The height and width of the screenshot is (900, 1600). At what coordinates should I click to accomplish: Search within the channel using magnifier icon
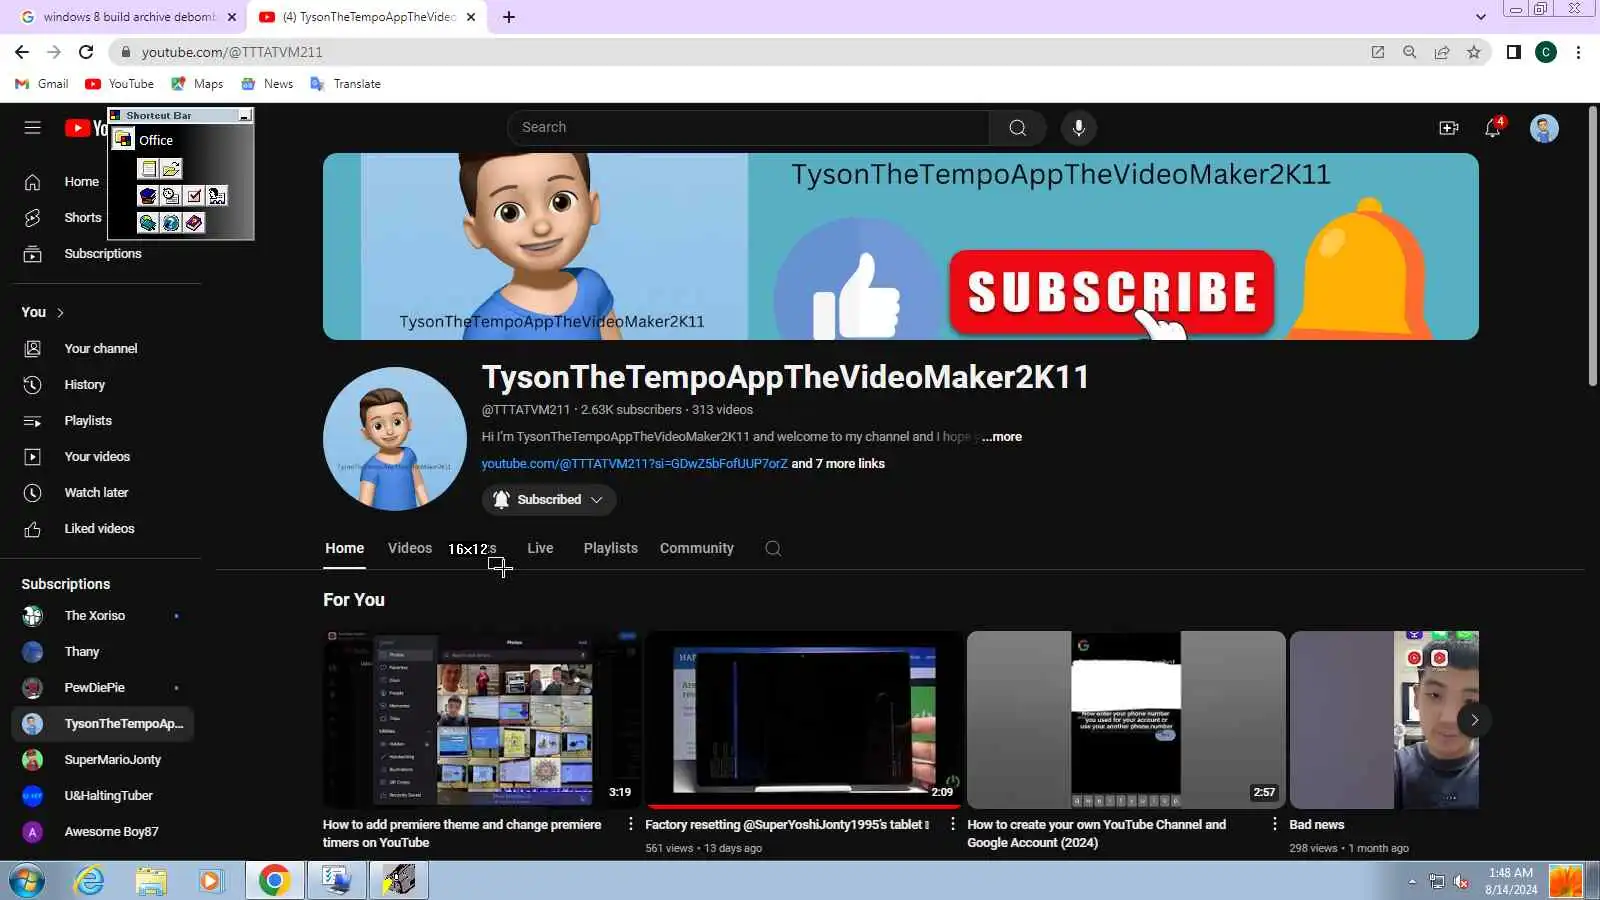coord(773,548)
